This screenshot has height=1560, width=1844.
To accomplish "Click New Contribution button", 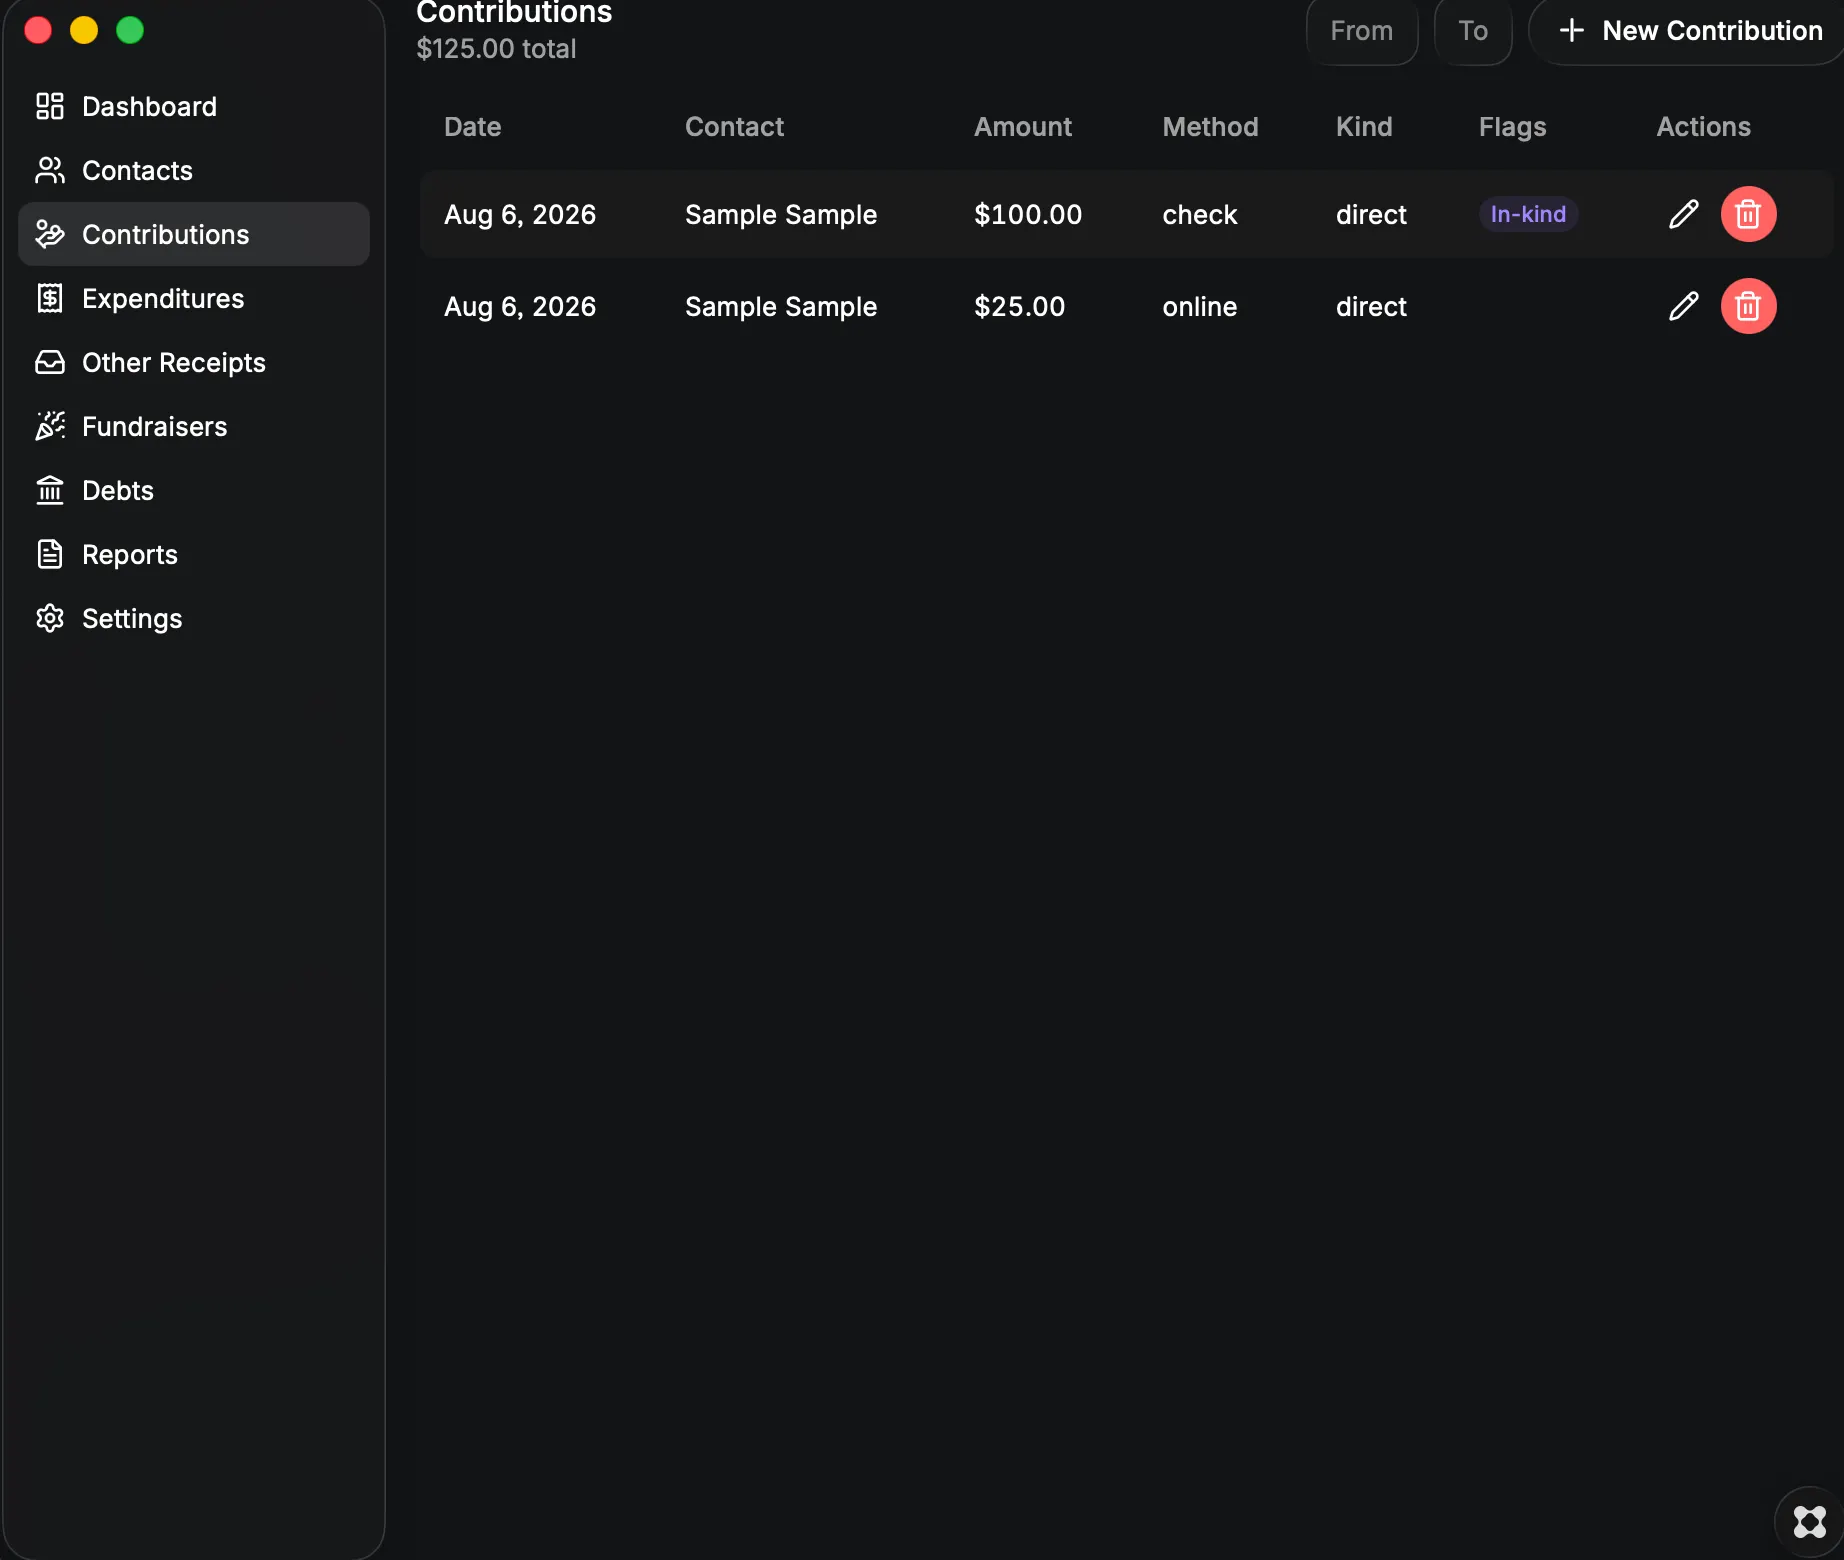I will point(1686,31).
